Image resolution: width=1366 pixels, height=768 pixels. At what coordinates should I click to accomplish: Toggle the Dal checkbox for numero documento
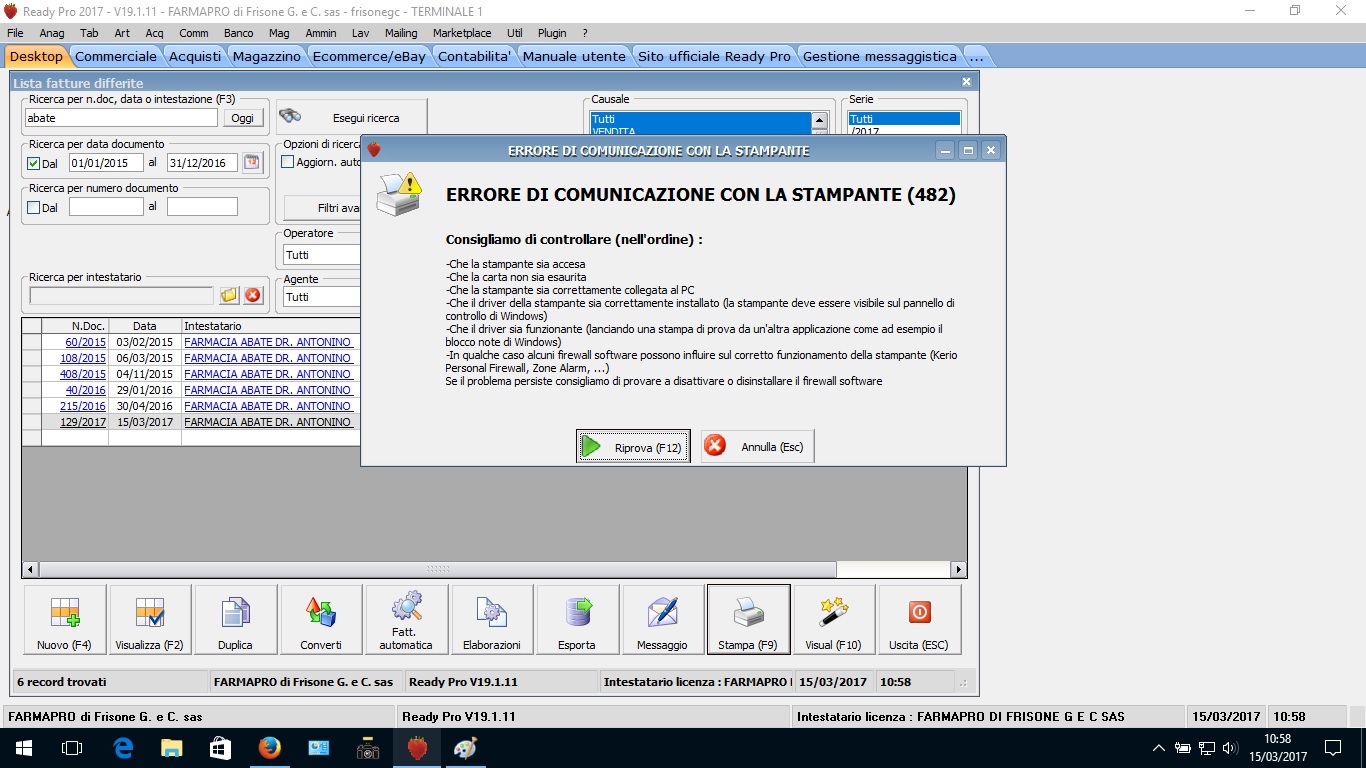tap(34, 208)
